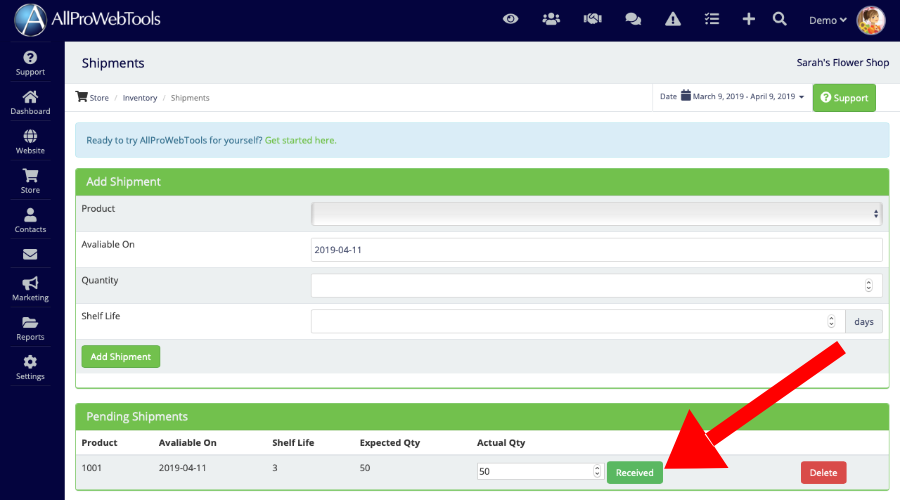Click the Quantity field stepper arrows

click(868, 286)
